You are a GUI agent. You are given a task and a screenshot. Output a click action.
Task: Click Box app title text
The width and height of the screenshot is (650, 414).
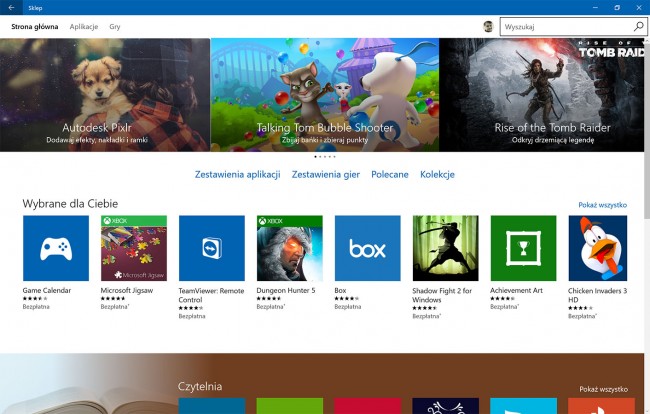point(340,290)
